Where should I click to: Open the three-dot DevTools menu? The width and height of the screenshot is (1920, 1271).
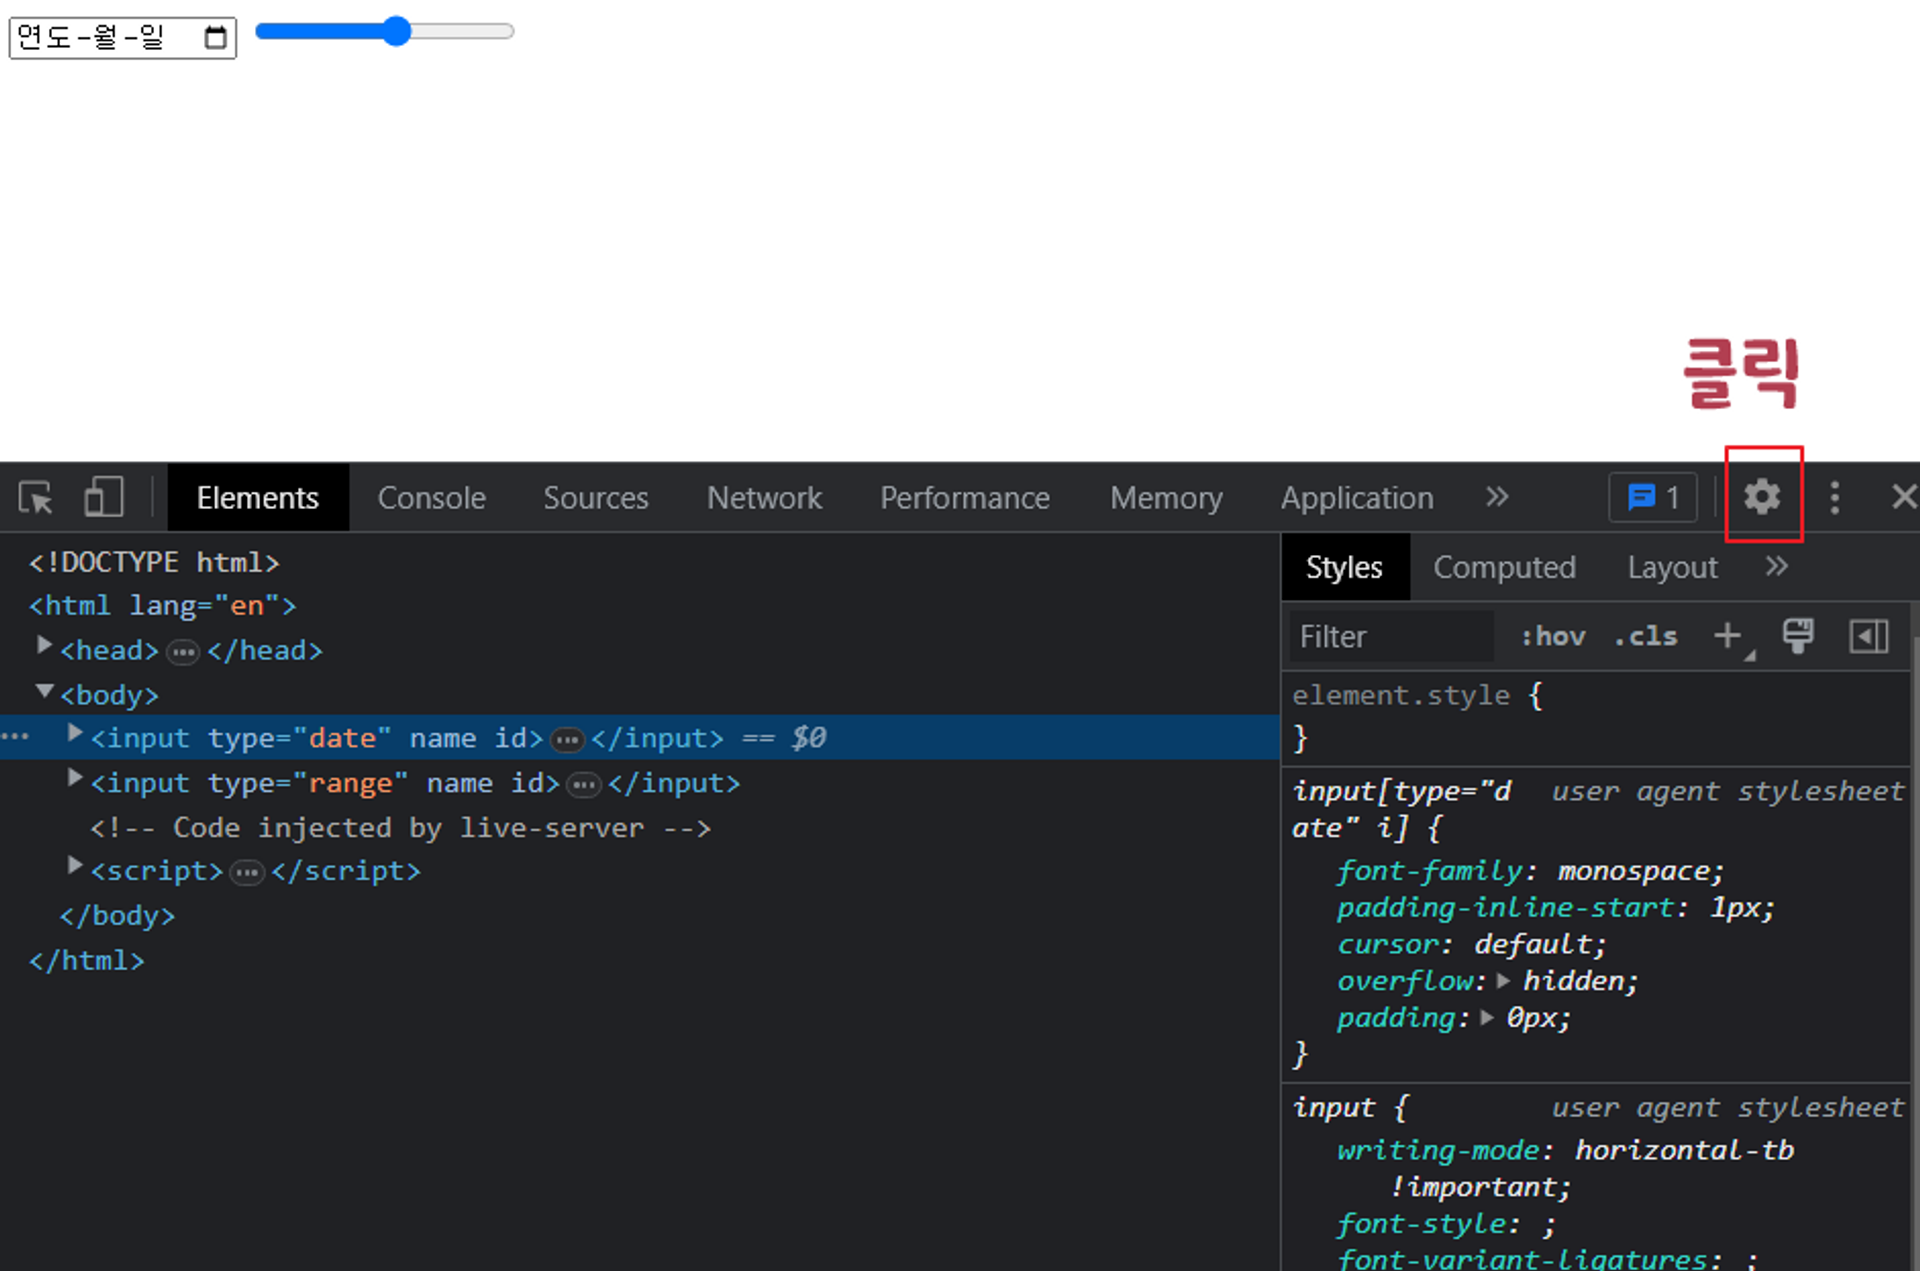click(x=1834, y=497)
